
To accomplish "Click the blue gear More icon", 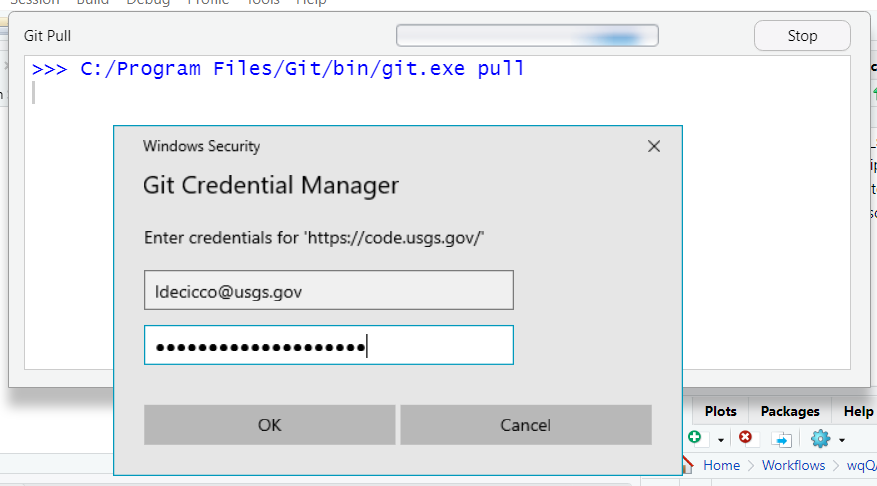I will [821, 438].
